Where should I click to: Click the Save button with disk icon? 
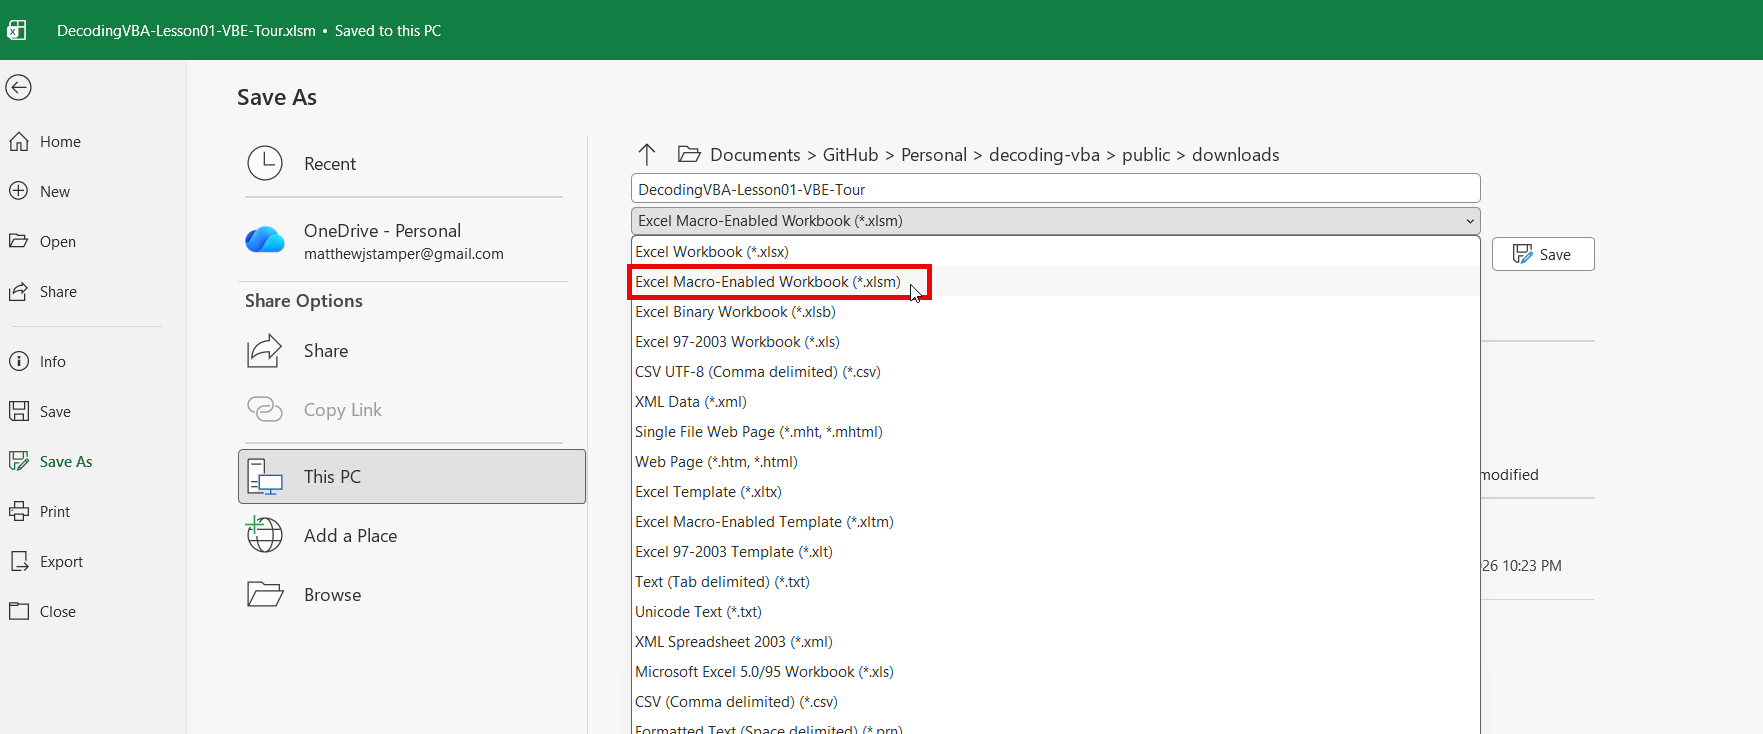1543,254
